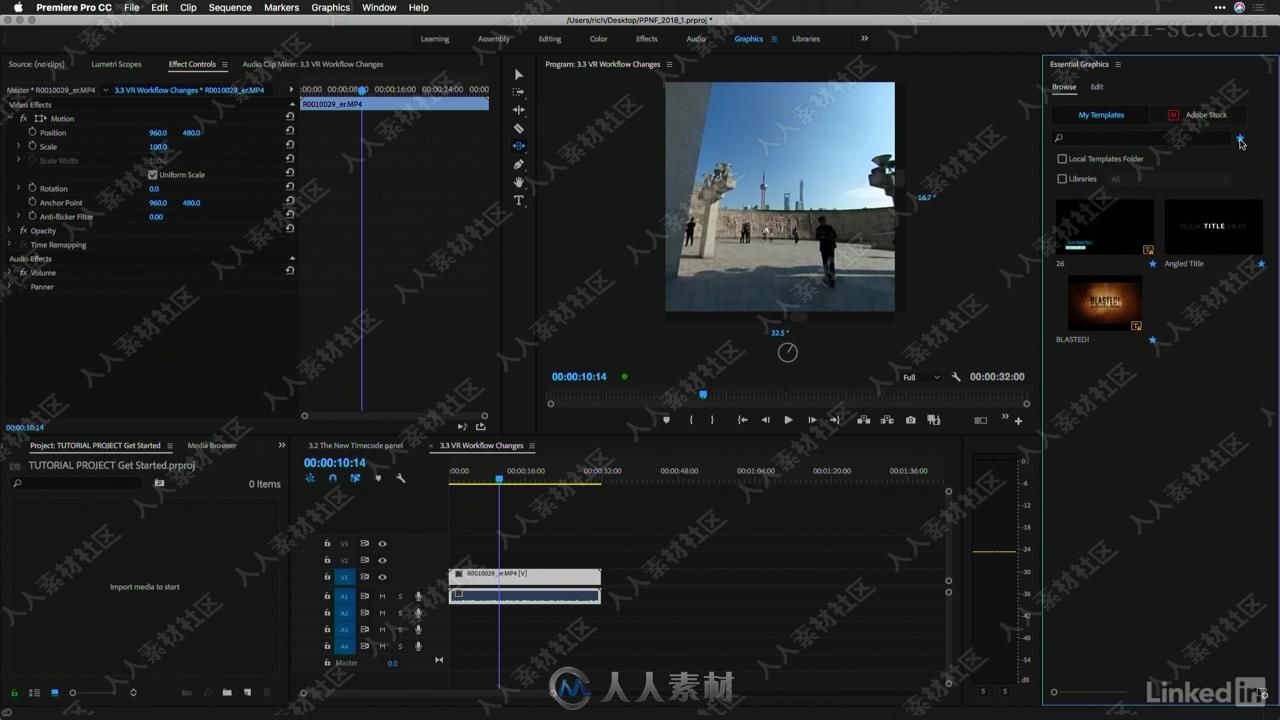Image resolution: width=1280 pixels, height=720 pixels.
Task: Toggle timeline Snap magnet icon
Action: tap(333, 479)
